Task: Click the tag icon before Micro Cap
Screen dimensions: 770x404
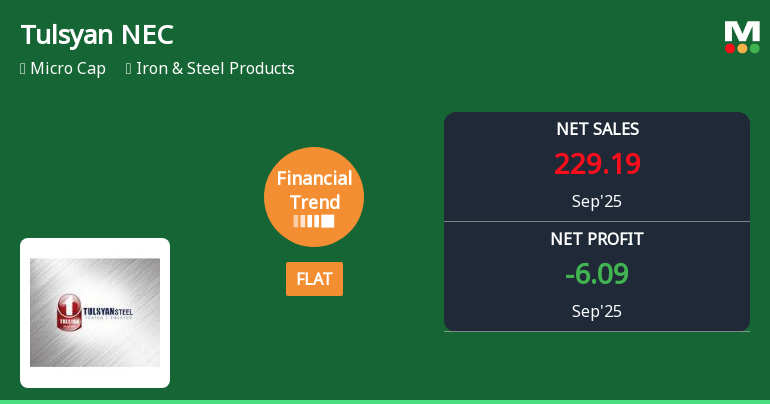Action: [x=23, y=69]
